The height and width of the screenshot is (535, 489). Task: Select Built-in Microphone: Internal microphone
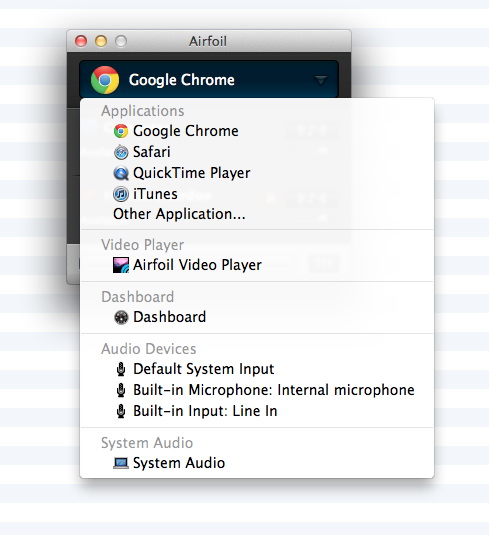click(257, 390)
